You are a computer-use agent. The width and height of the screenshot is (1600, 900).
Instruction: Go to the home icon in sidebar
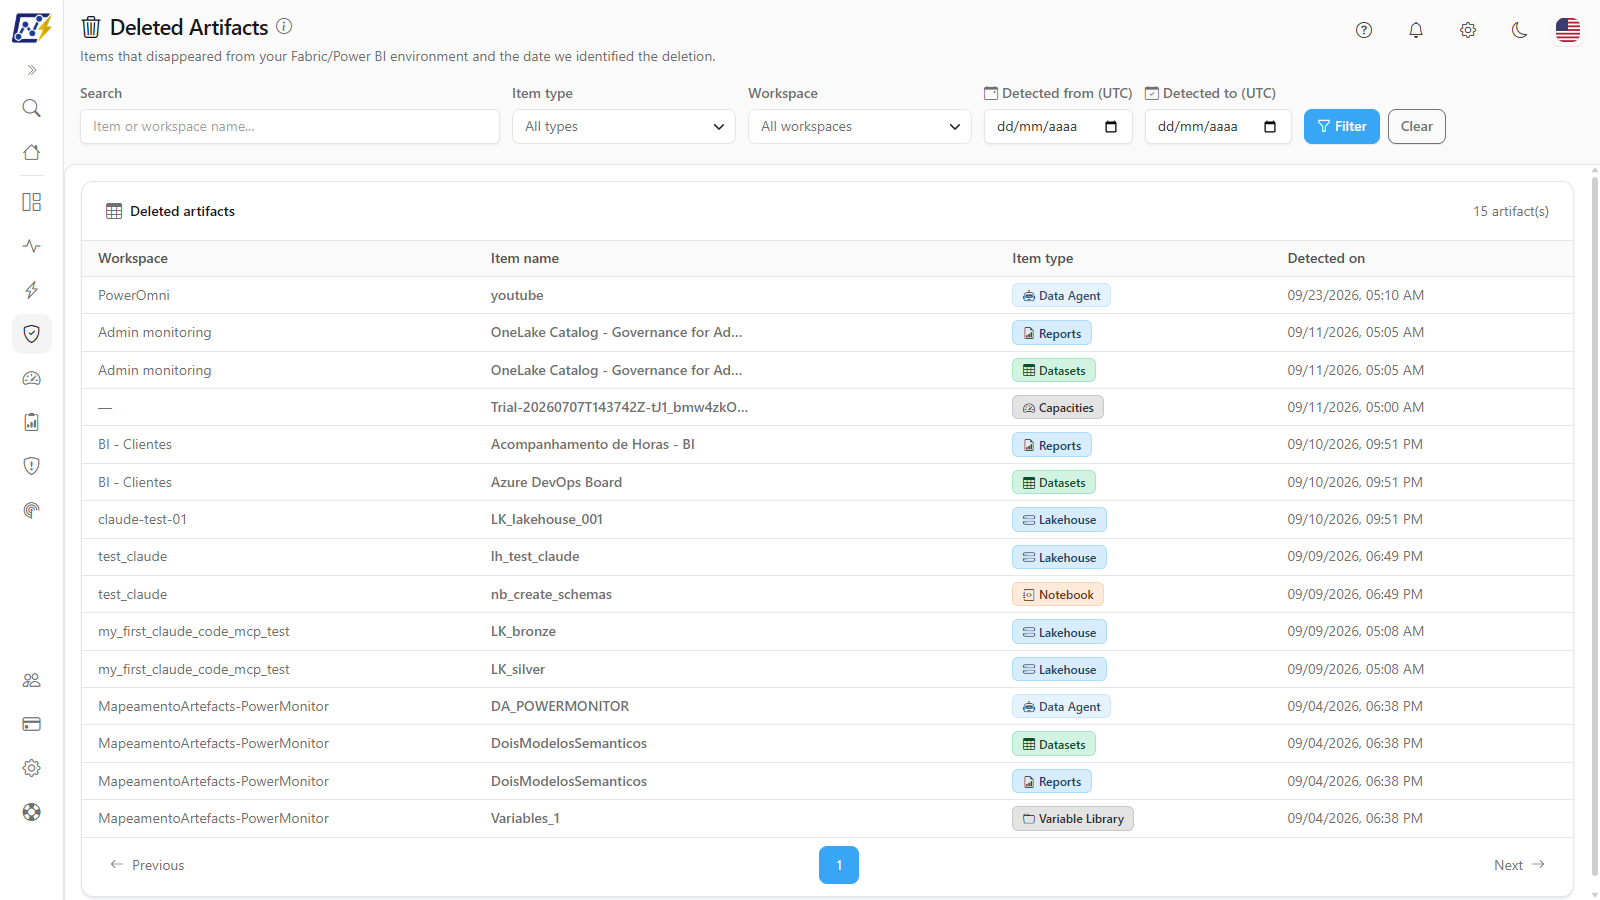click(32, 152)
